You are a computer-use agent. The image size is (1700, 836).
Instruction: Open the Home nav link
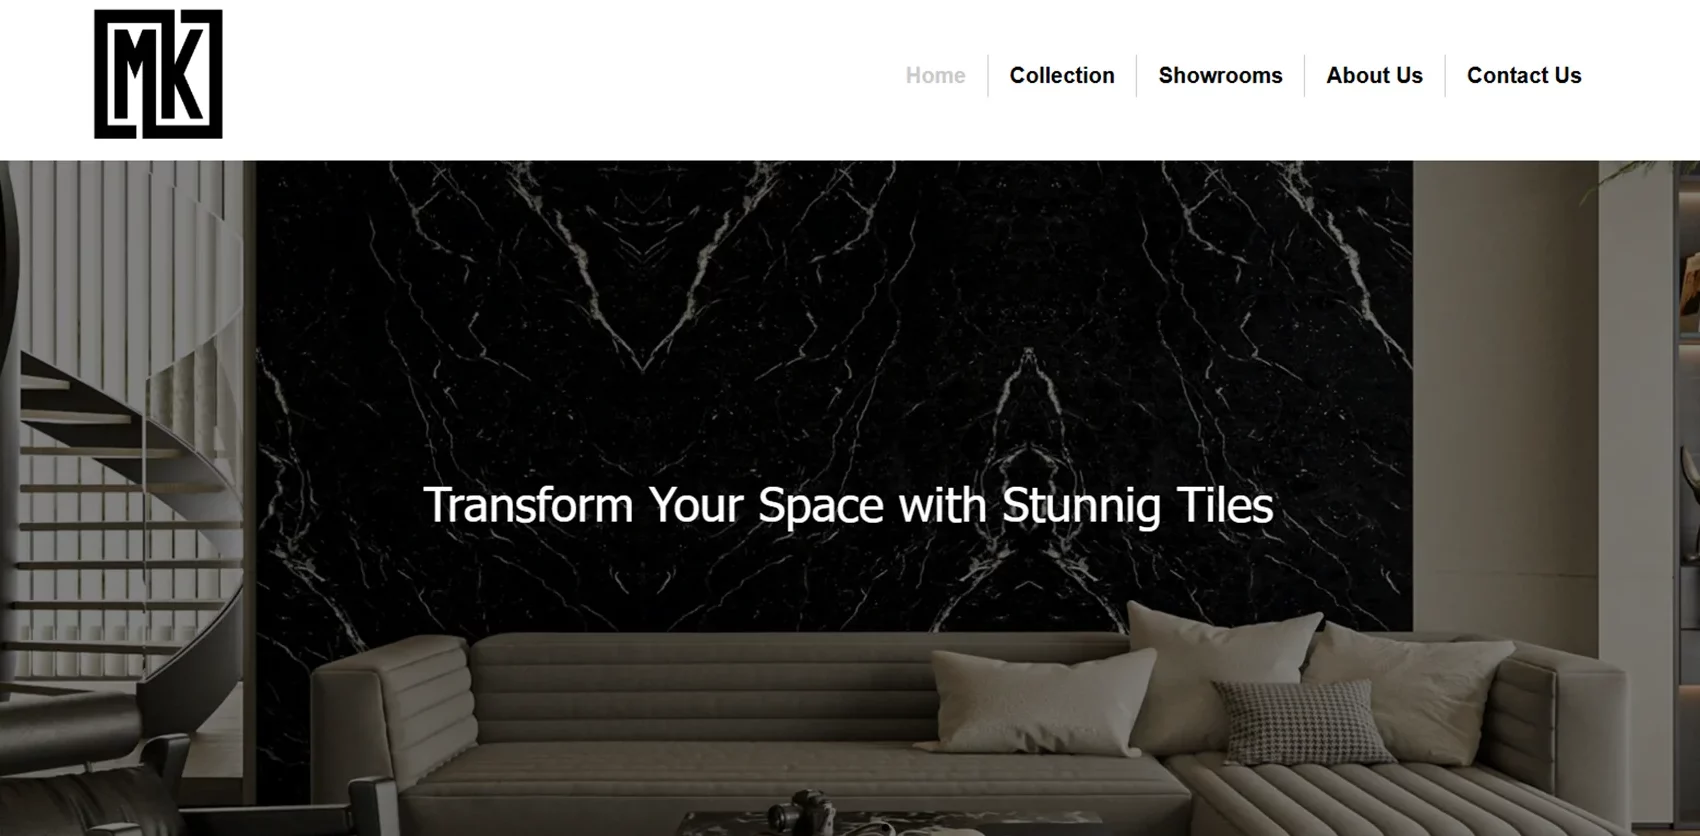(935, 76)
